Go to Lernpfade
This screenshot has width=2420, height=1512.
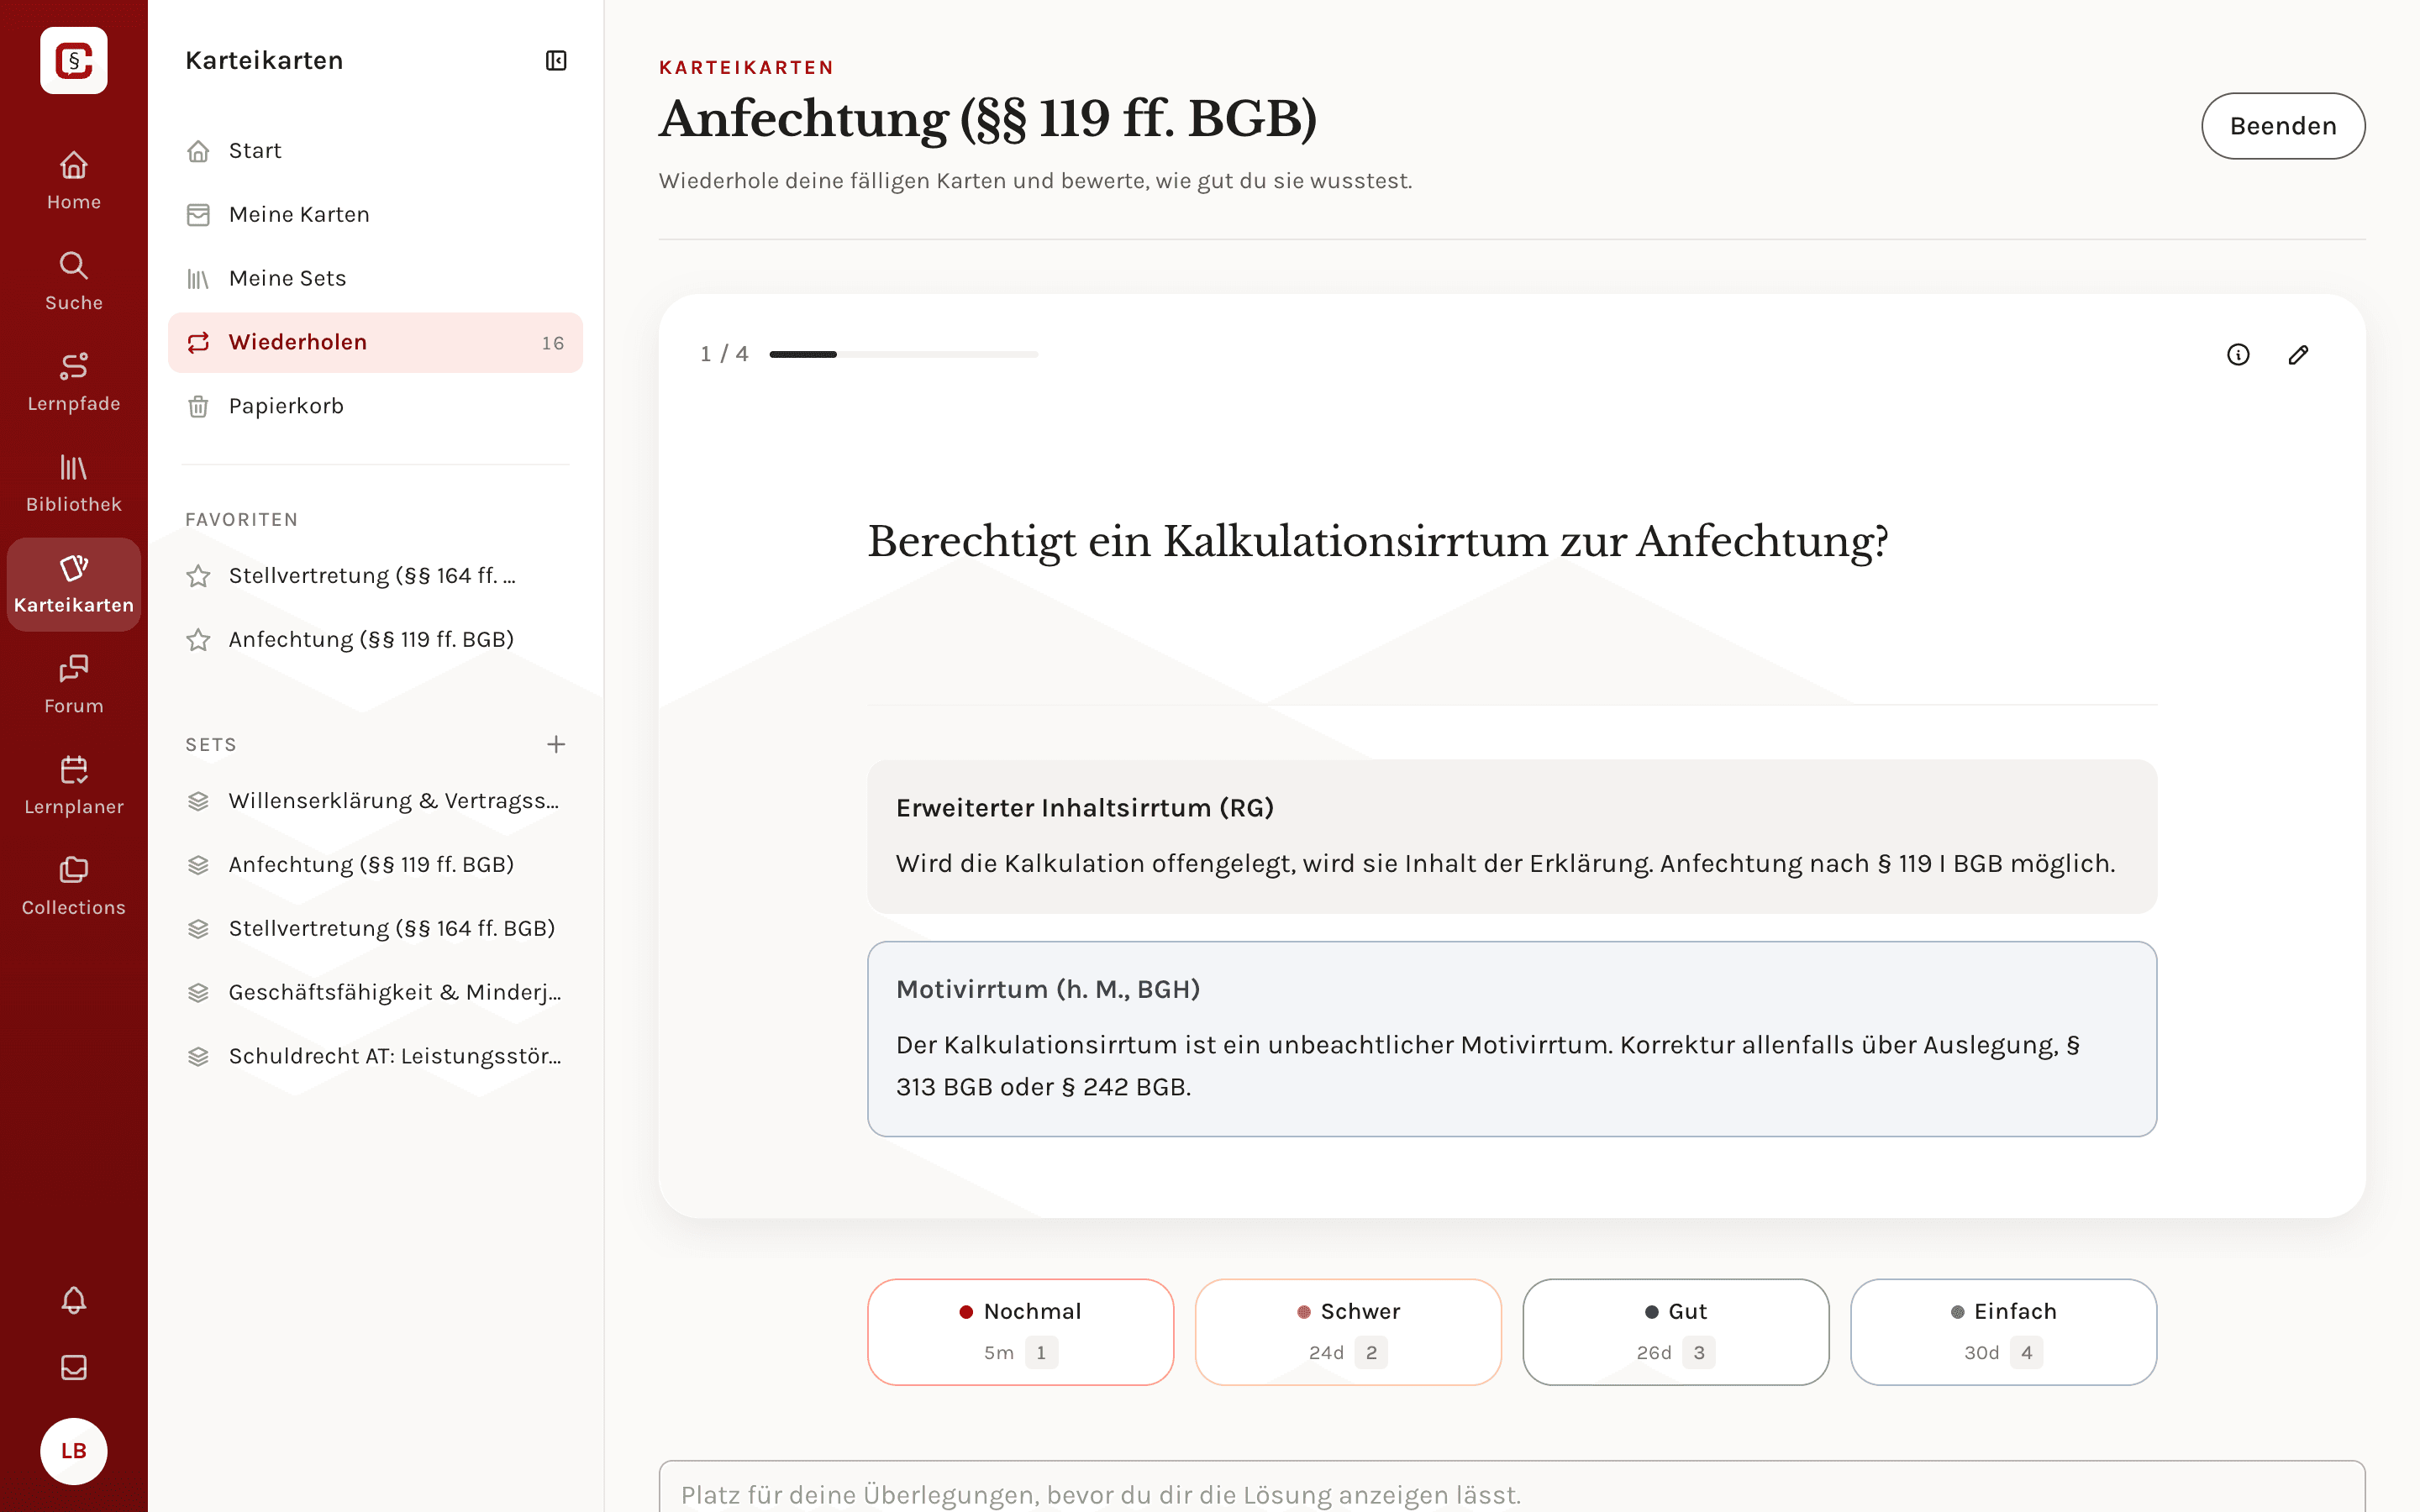click(74, 382)
